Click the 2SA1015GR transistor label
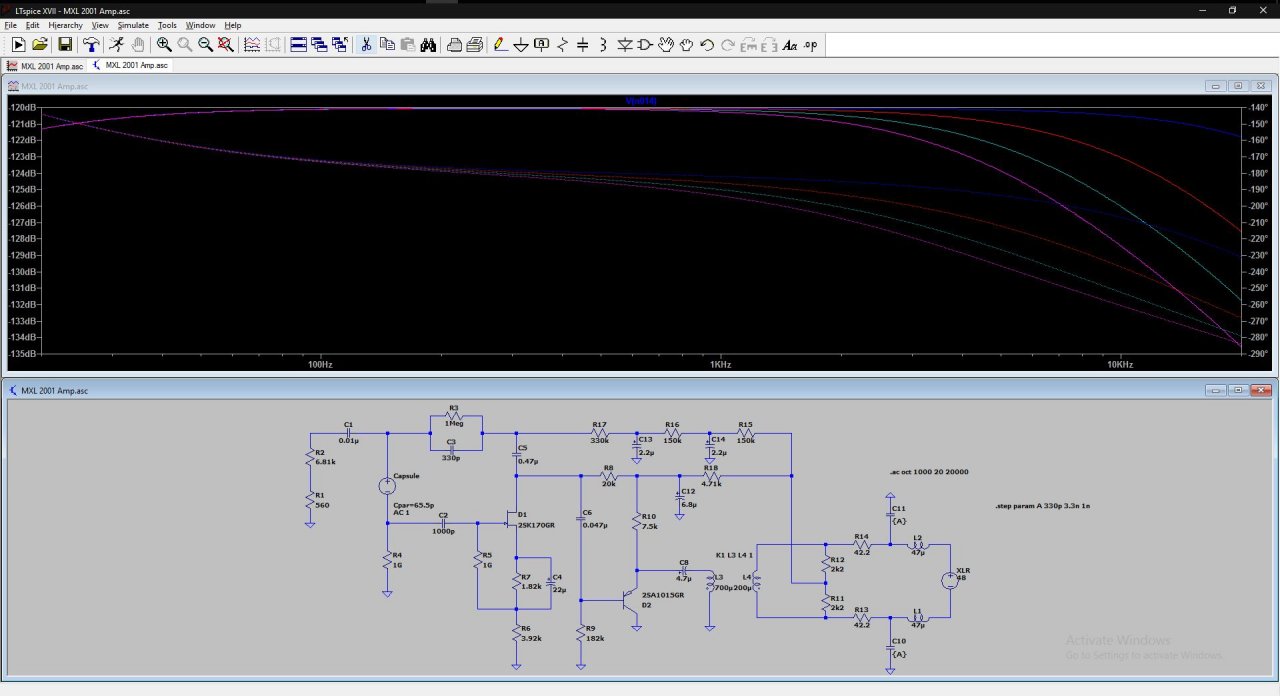The width and height of the screenshot is (1280, 696). (x=663, y=595)
